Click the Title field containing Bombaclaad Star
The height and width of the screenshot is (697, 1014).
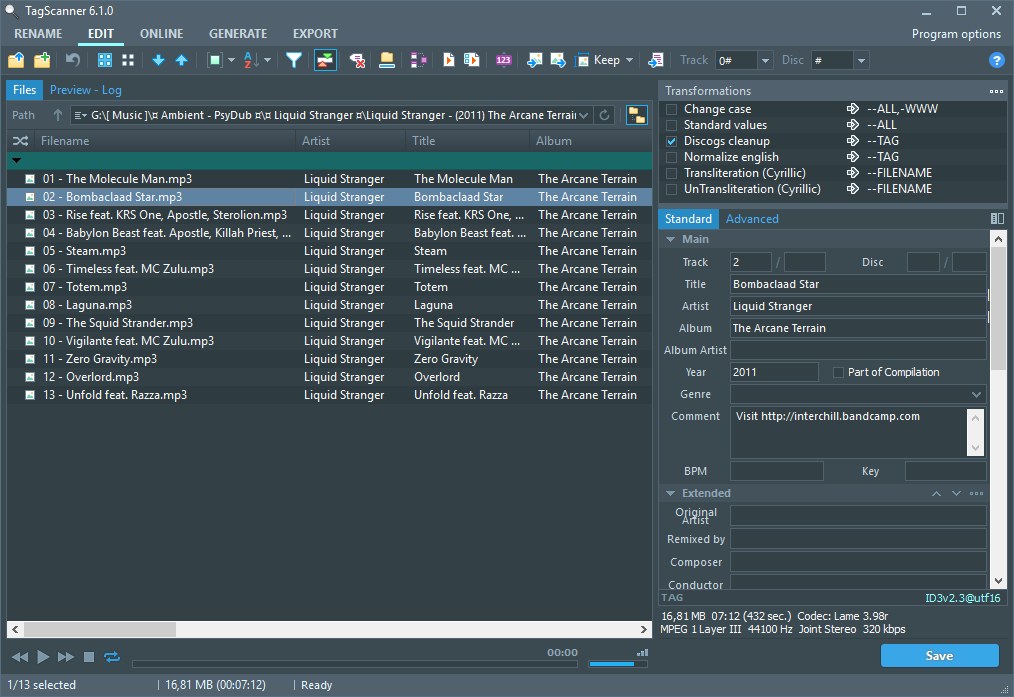[x=858, y=284]
